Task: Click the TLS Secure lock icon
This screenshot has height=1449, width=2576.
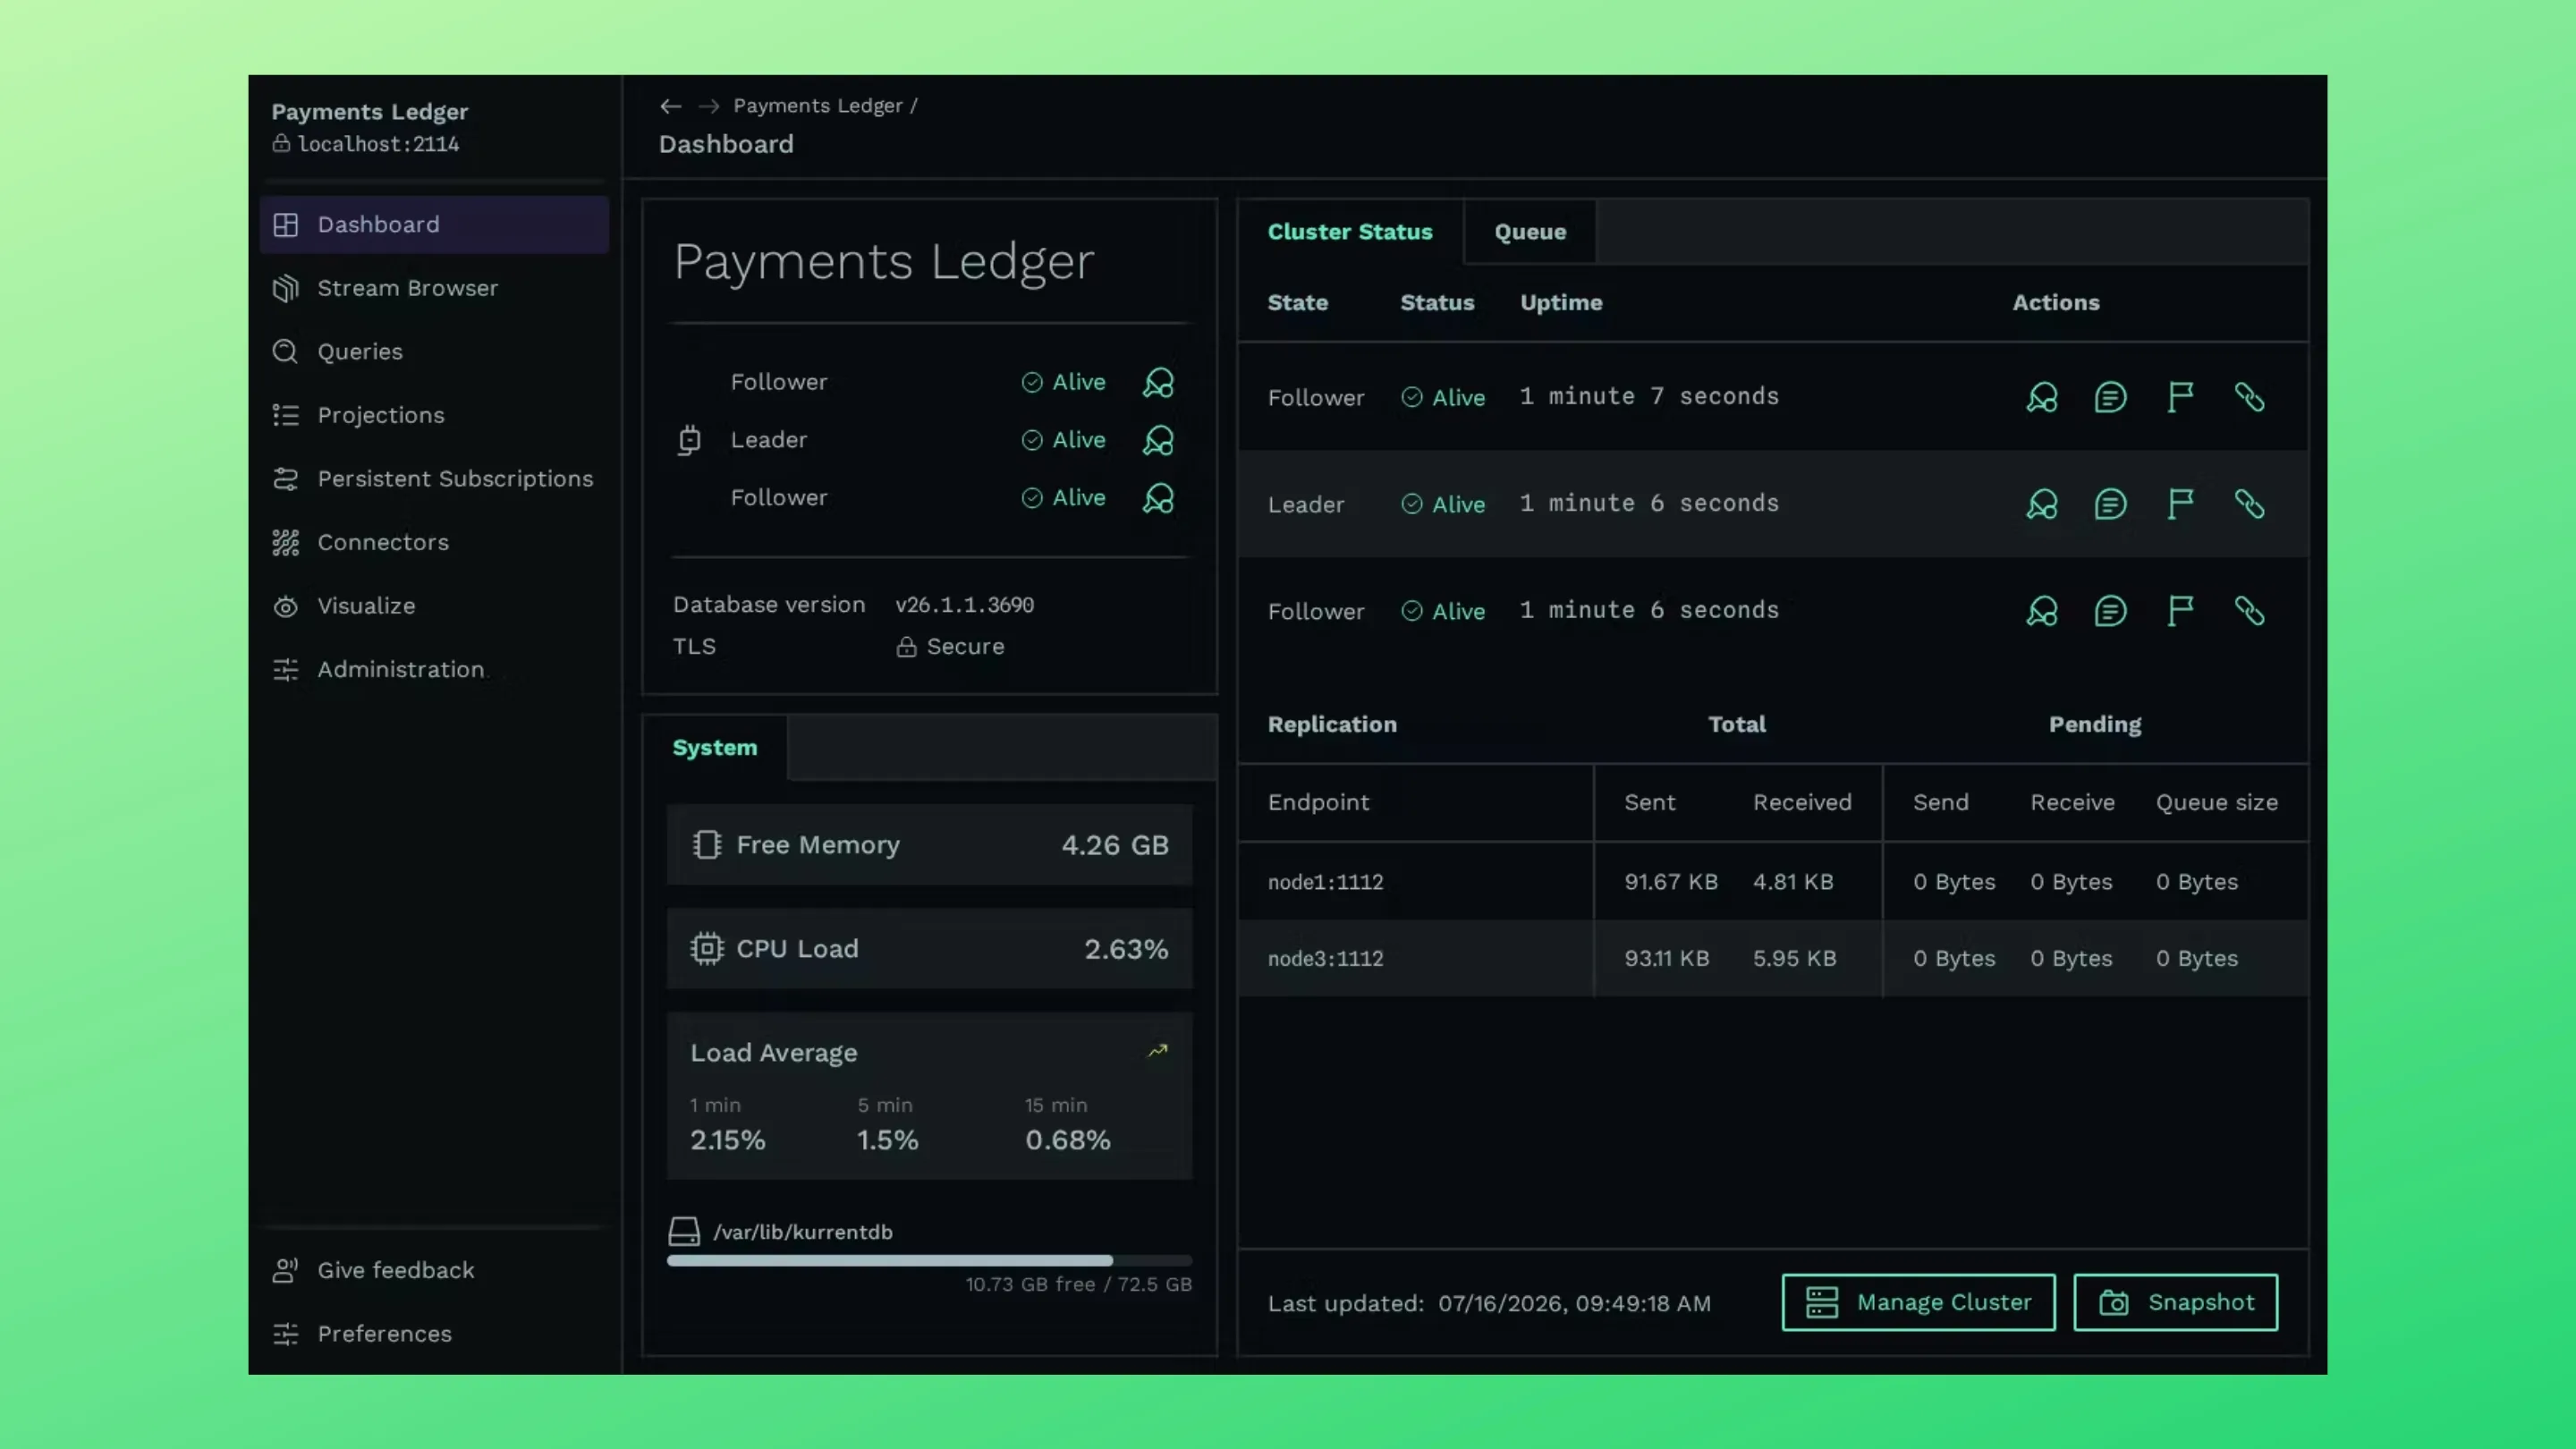Action: pos(906,647)
